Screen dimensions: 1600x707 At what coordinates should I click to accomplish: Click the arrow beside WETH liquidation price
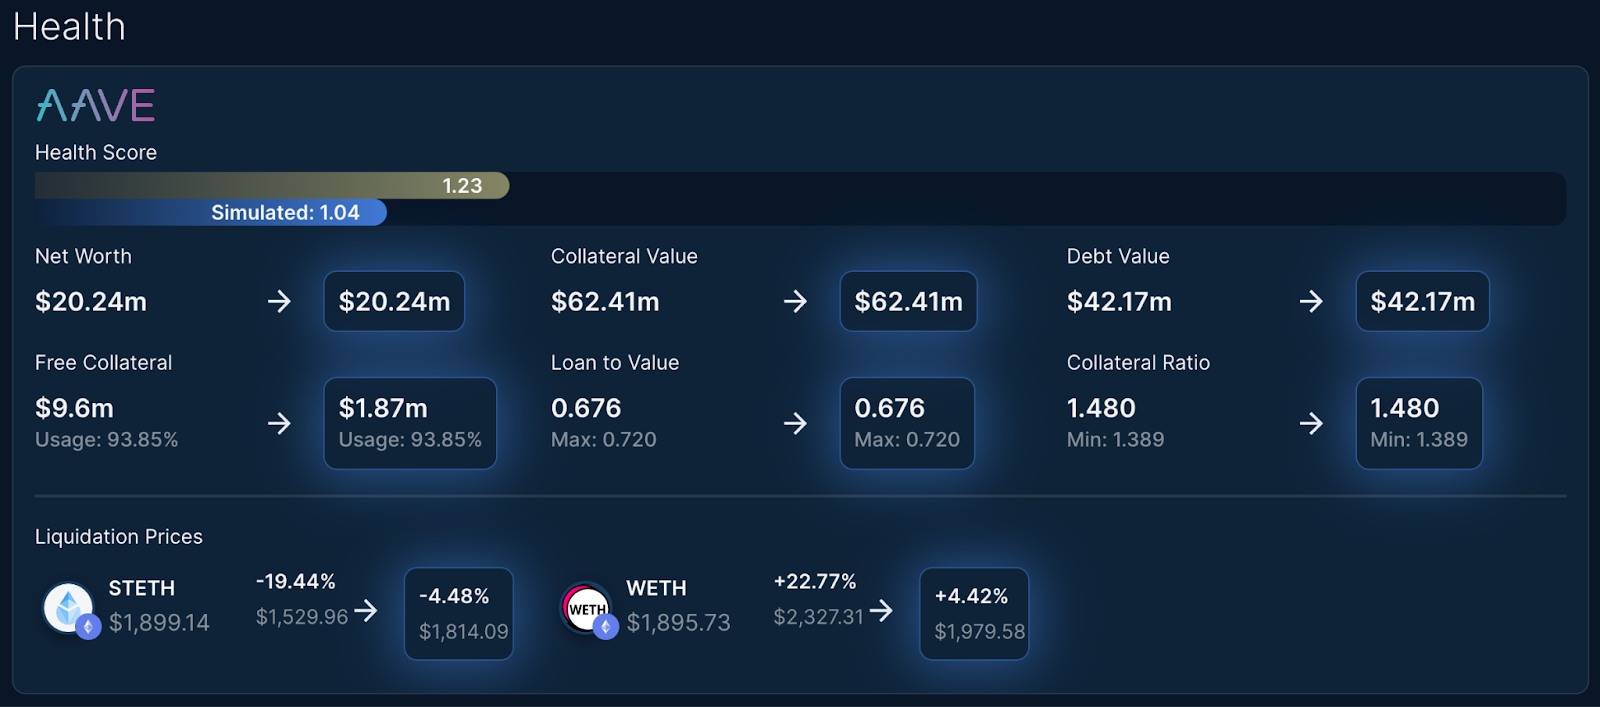[881, 610]
